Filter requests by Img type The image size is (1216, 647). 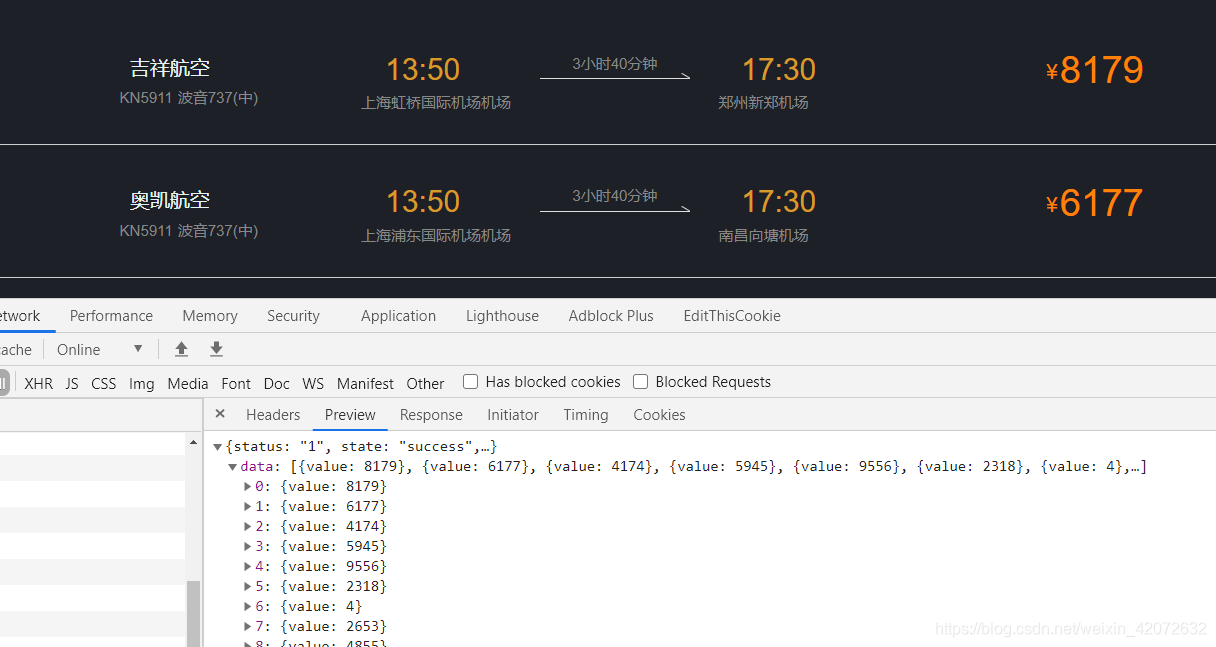142,383
